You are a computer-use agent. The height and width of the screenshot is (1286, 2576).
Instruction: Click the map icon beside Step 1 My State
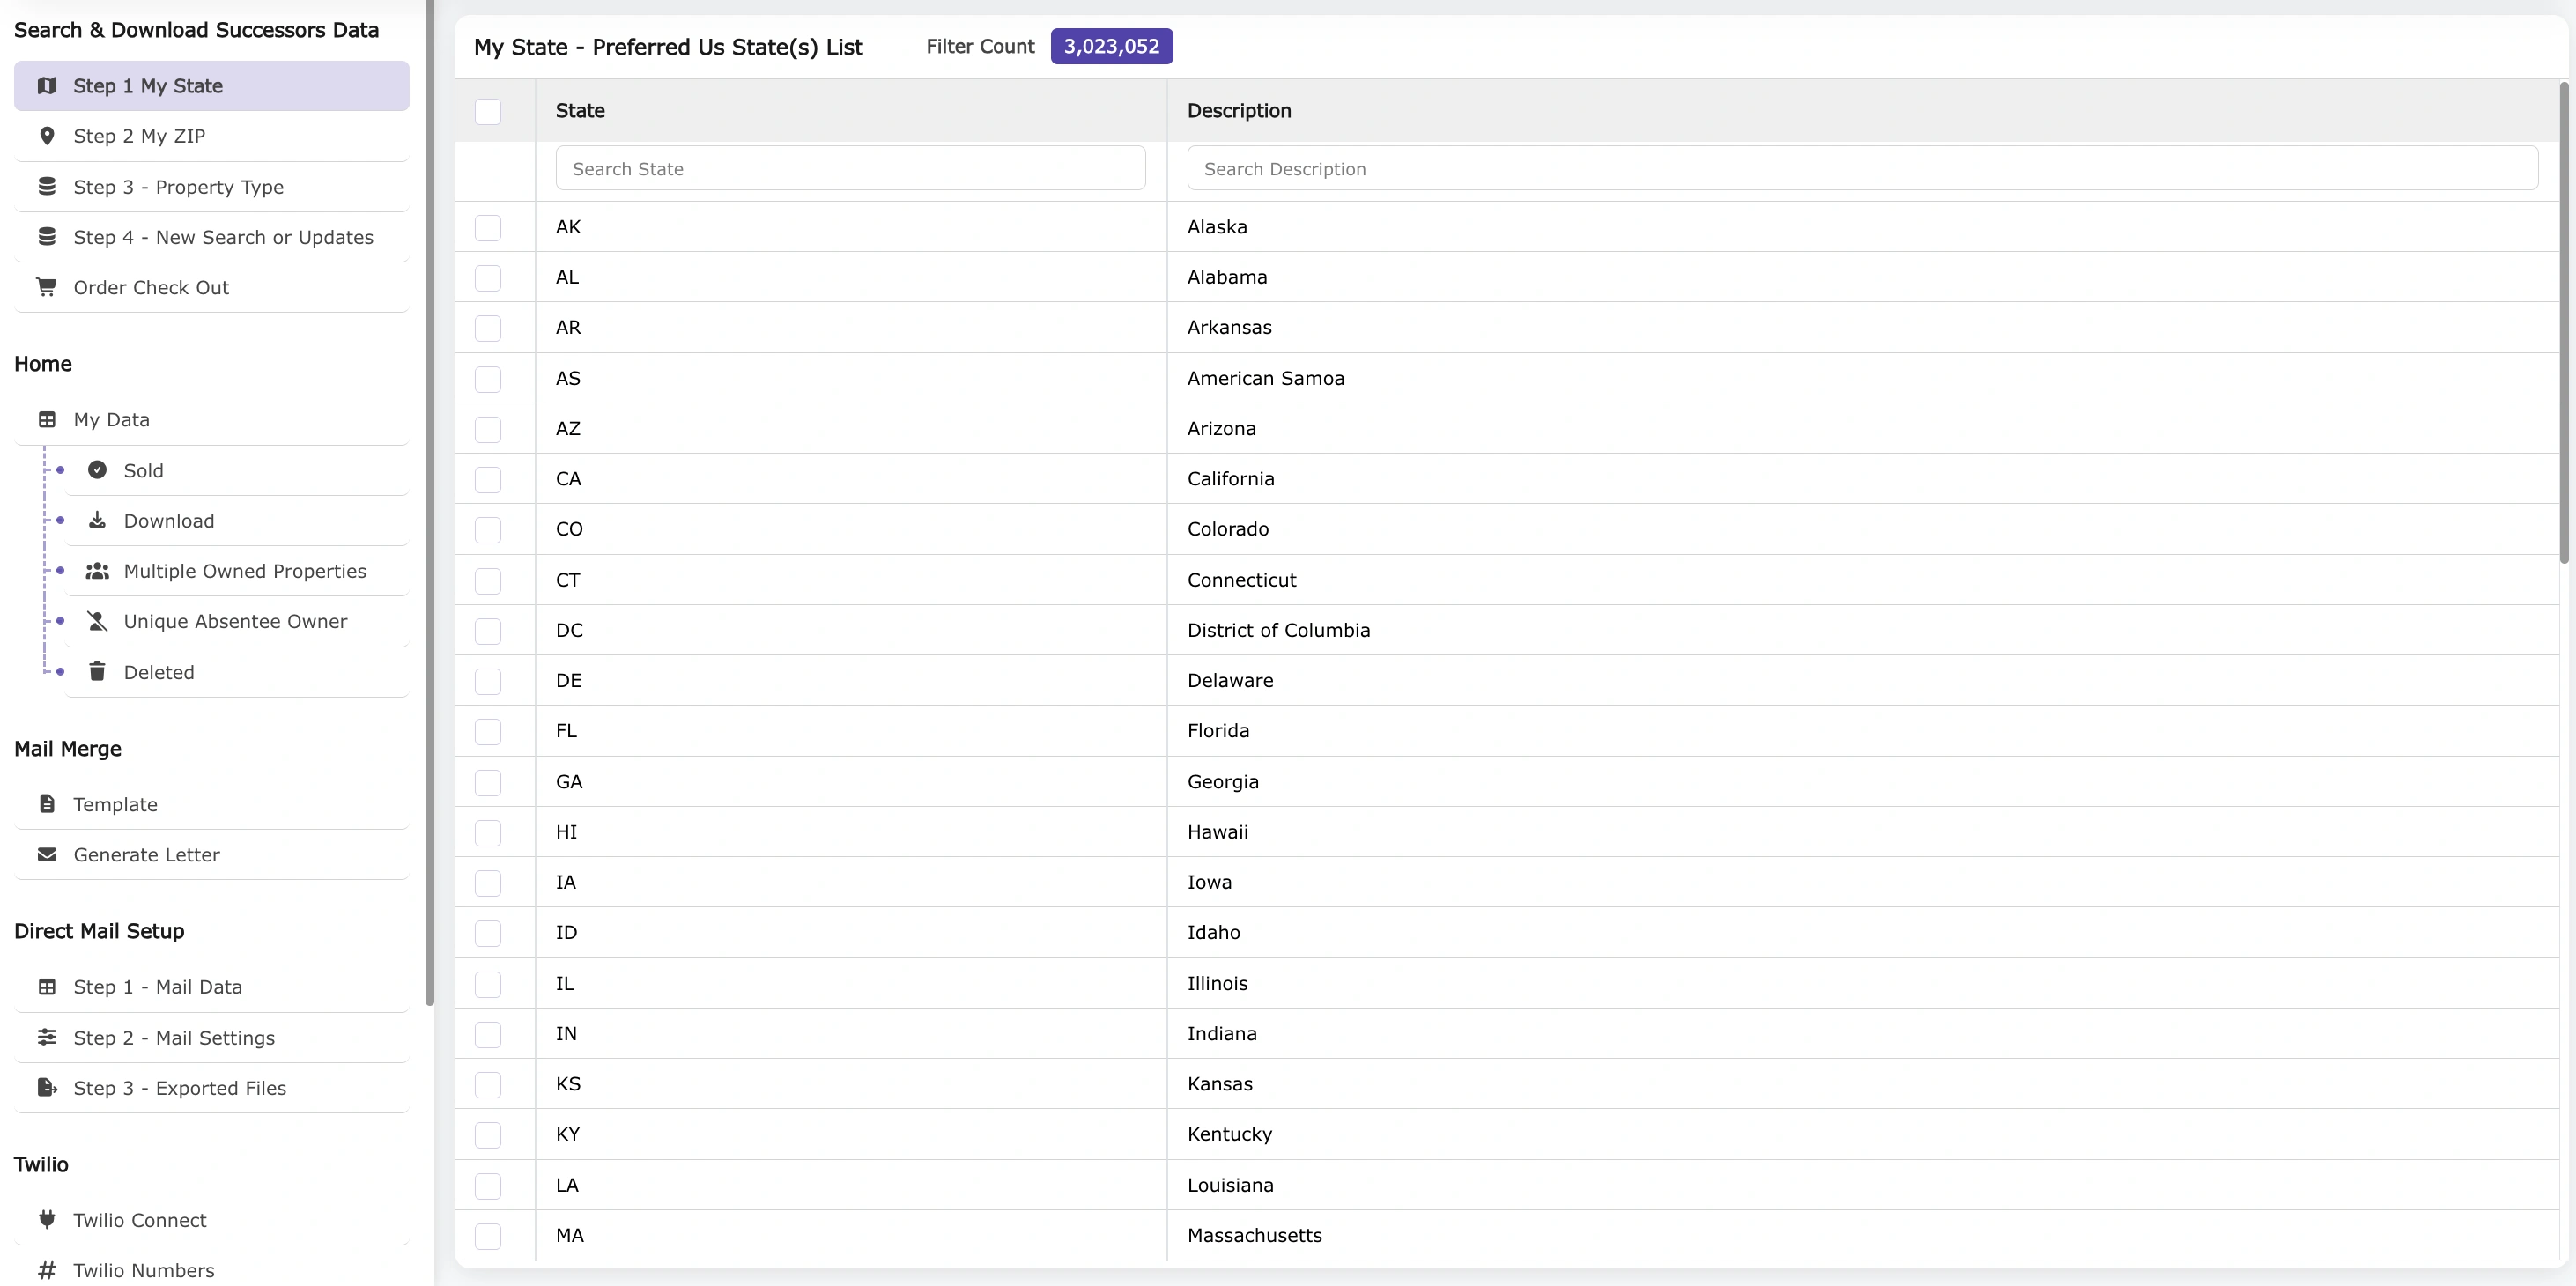[x=47, y=86]
